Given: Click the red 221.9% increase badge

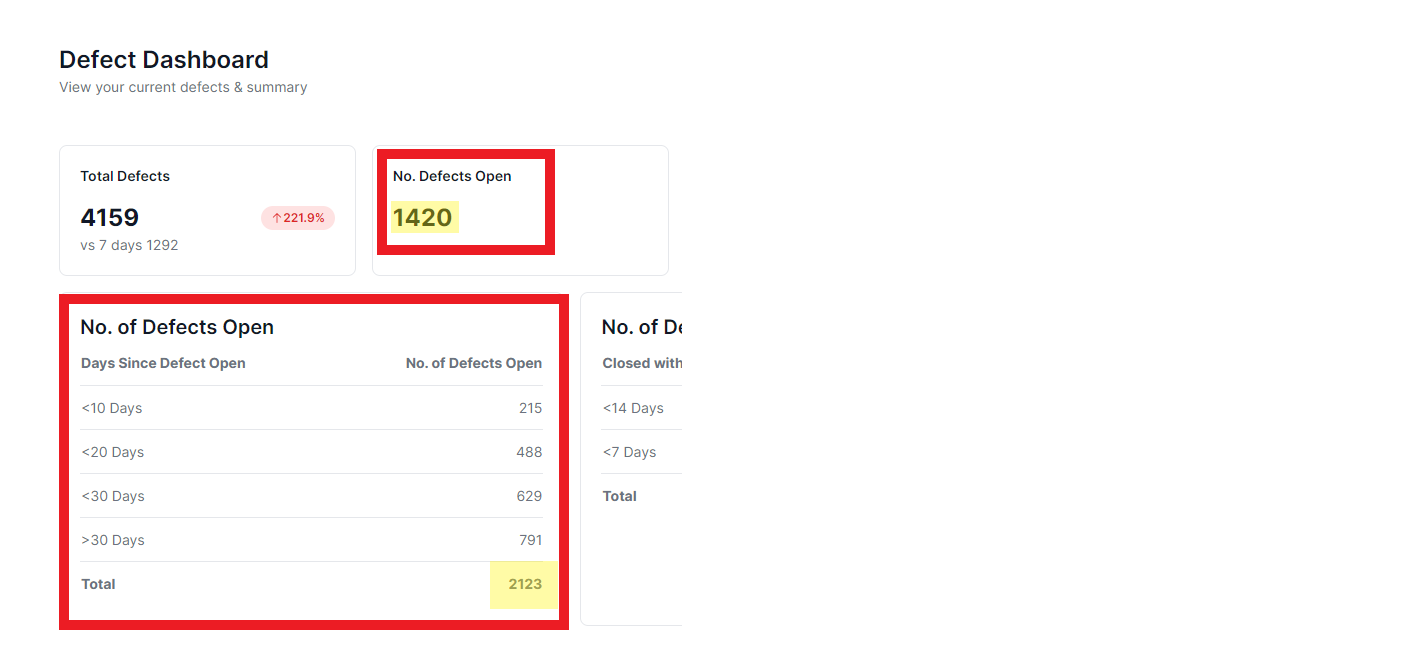Looking at the screenshot, I should pyautogui.click(x=298, y=218).
